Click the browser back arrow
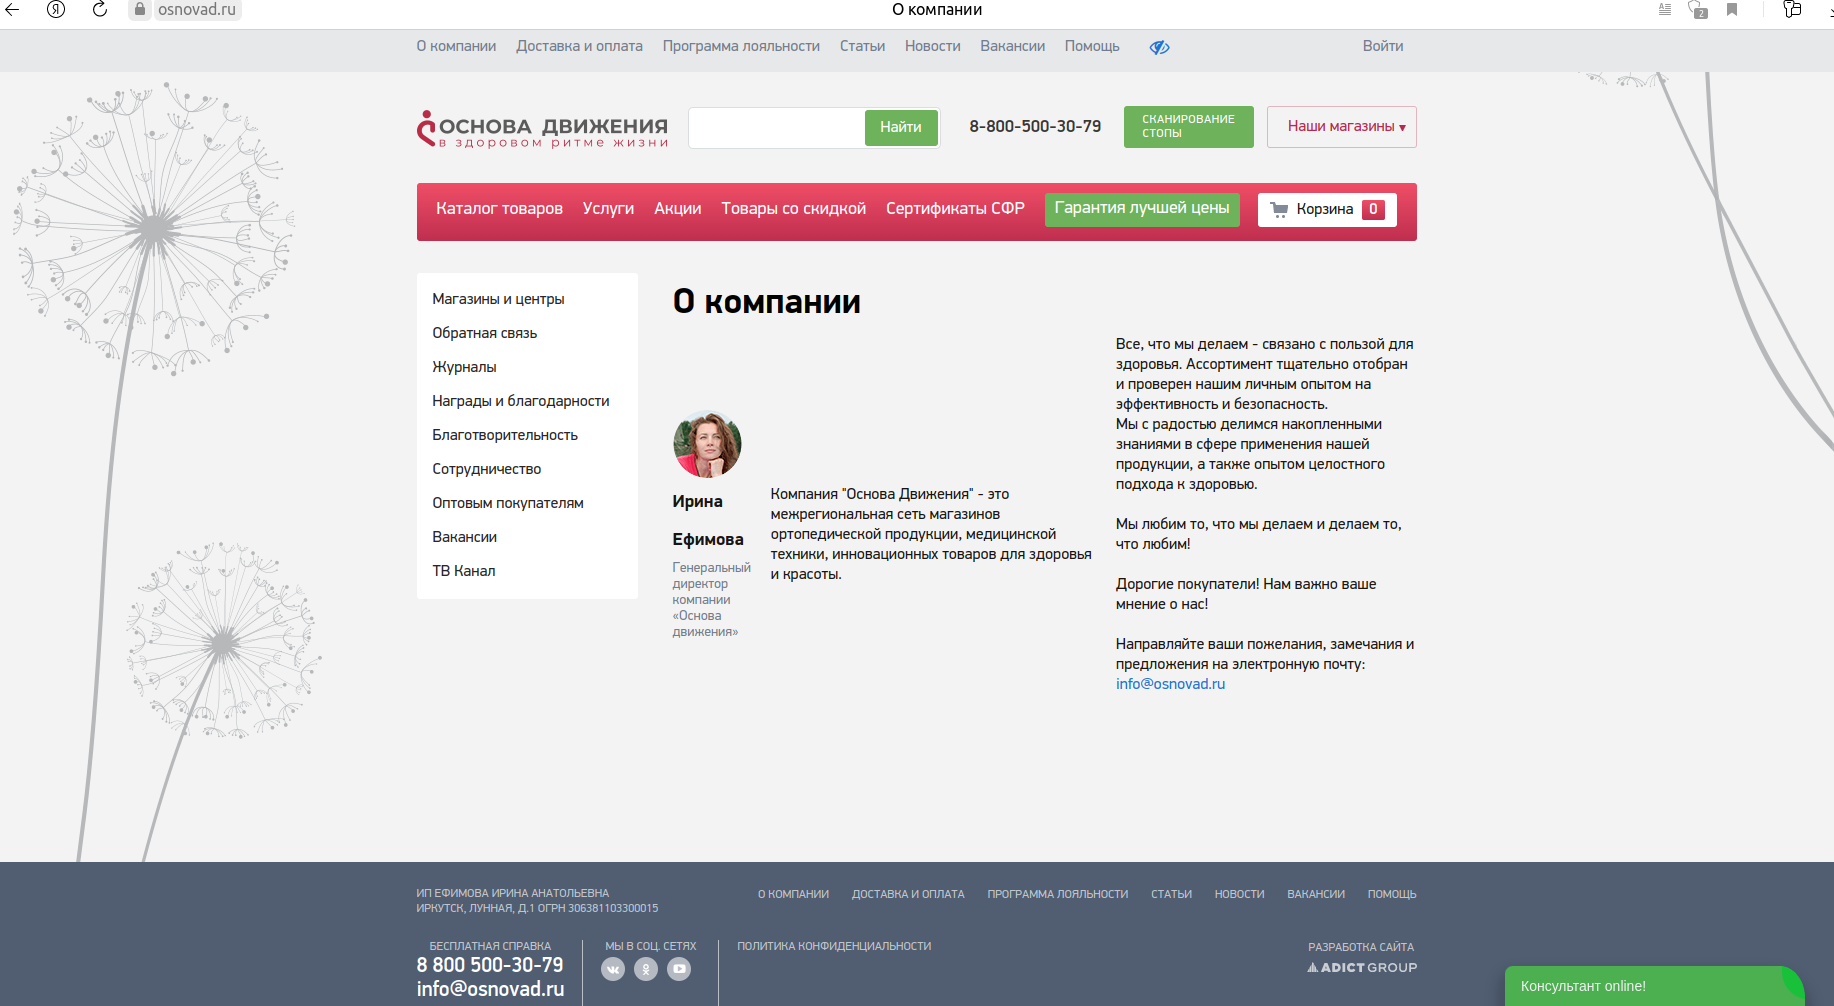 [12, 10]
